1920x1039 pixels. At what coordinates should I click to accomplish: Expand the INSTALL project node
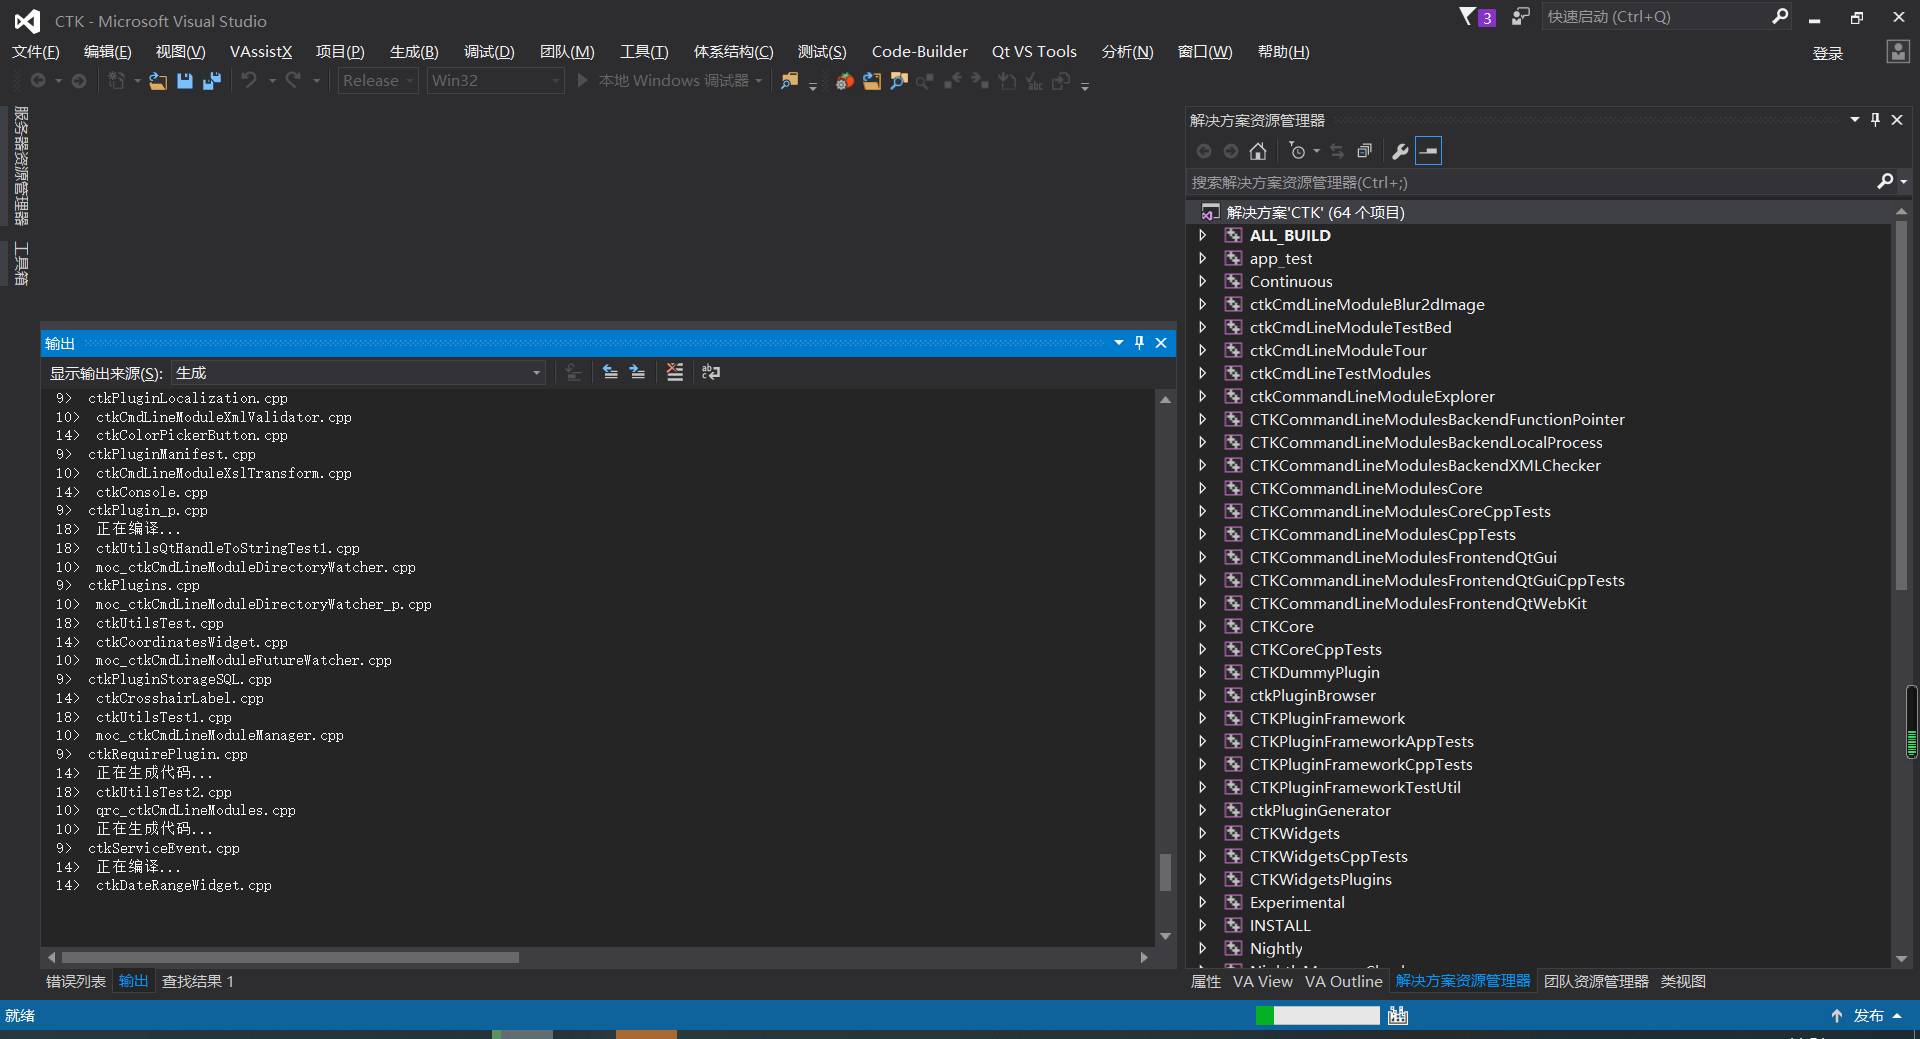[1203, 926]
